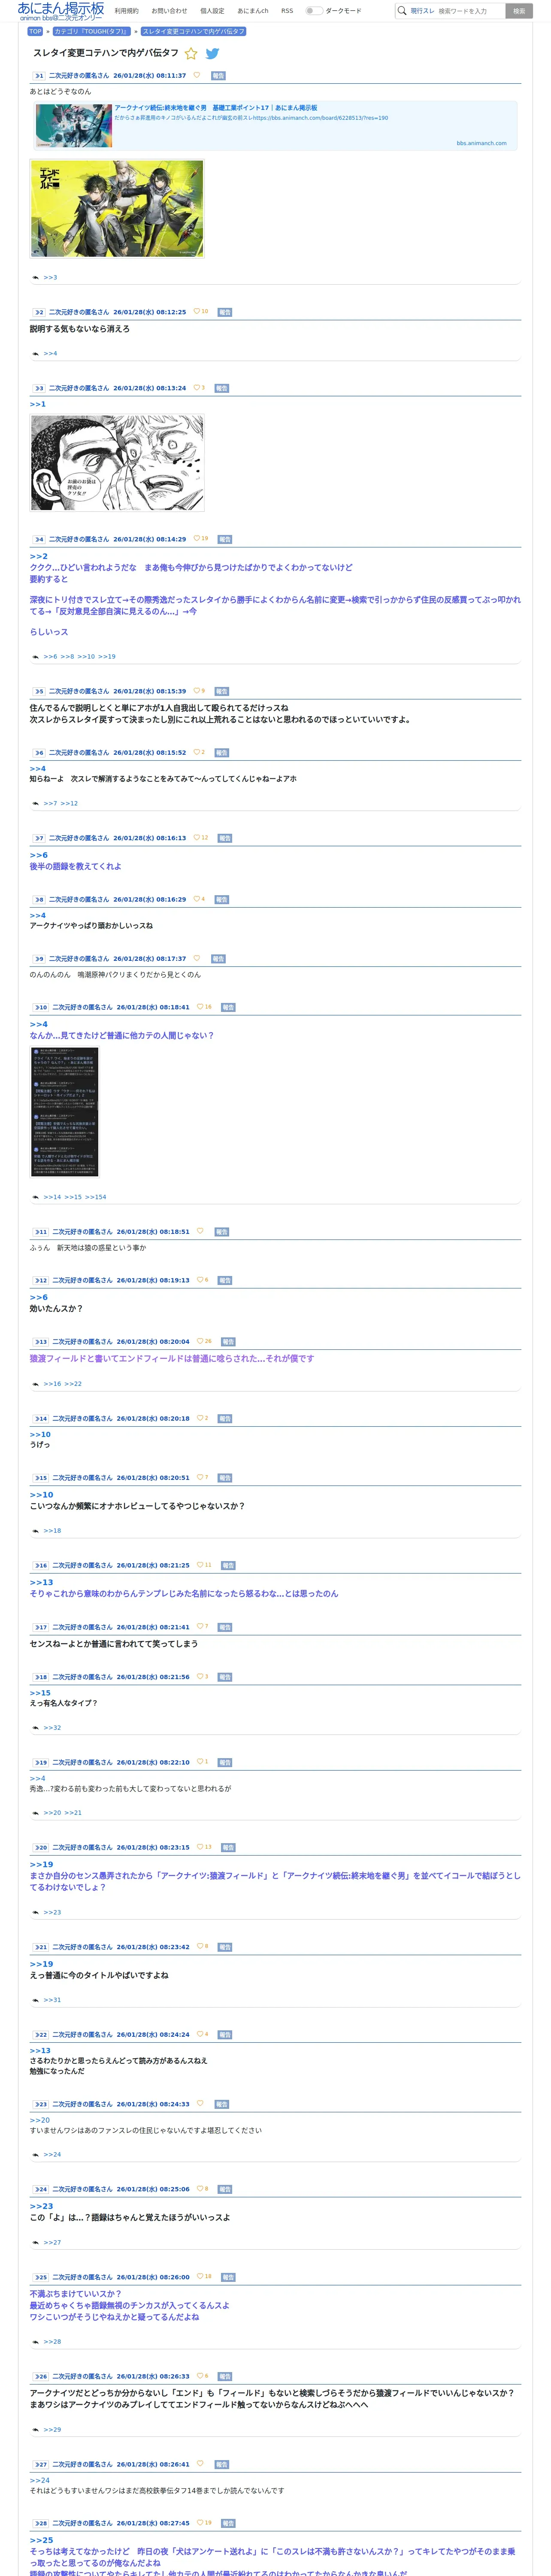
Task: Click the 検索 search button
Action: [x=518, y=11]
